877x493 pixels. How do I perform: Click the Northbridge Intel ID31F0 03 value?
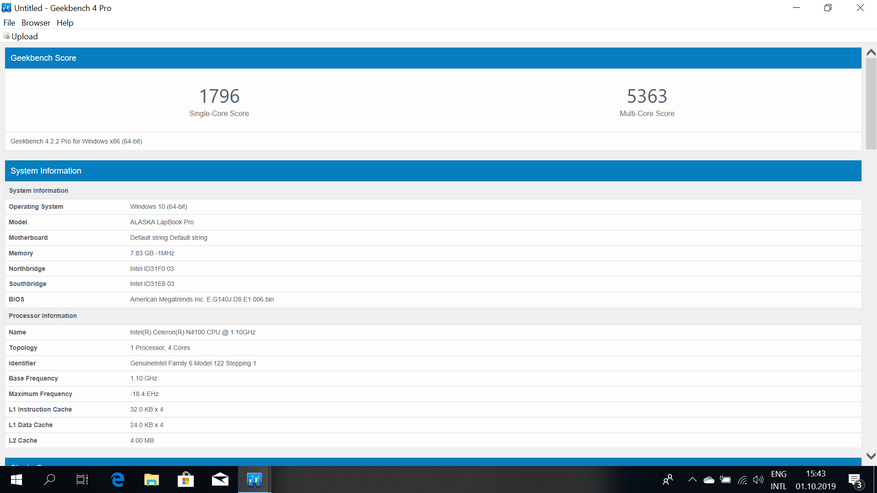(152, 269)
